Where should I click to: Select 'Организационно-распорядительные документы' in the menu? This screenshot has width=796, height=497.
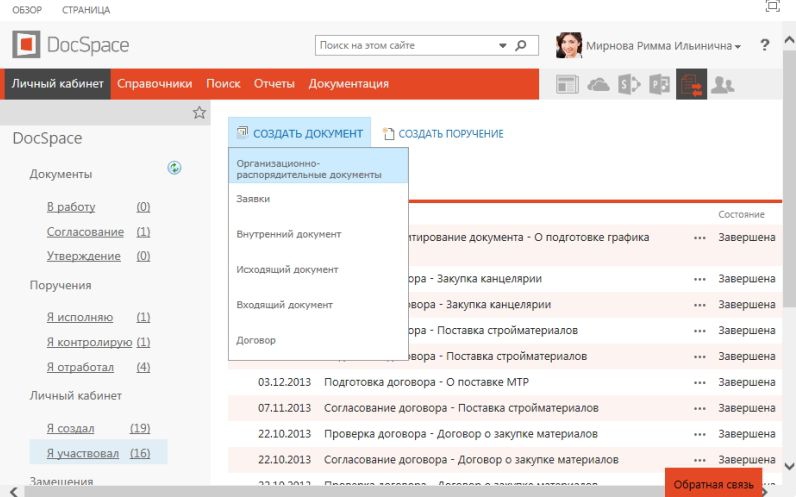point(318,166)
